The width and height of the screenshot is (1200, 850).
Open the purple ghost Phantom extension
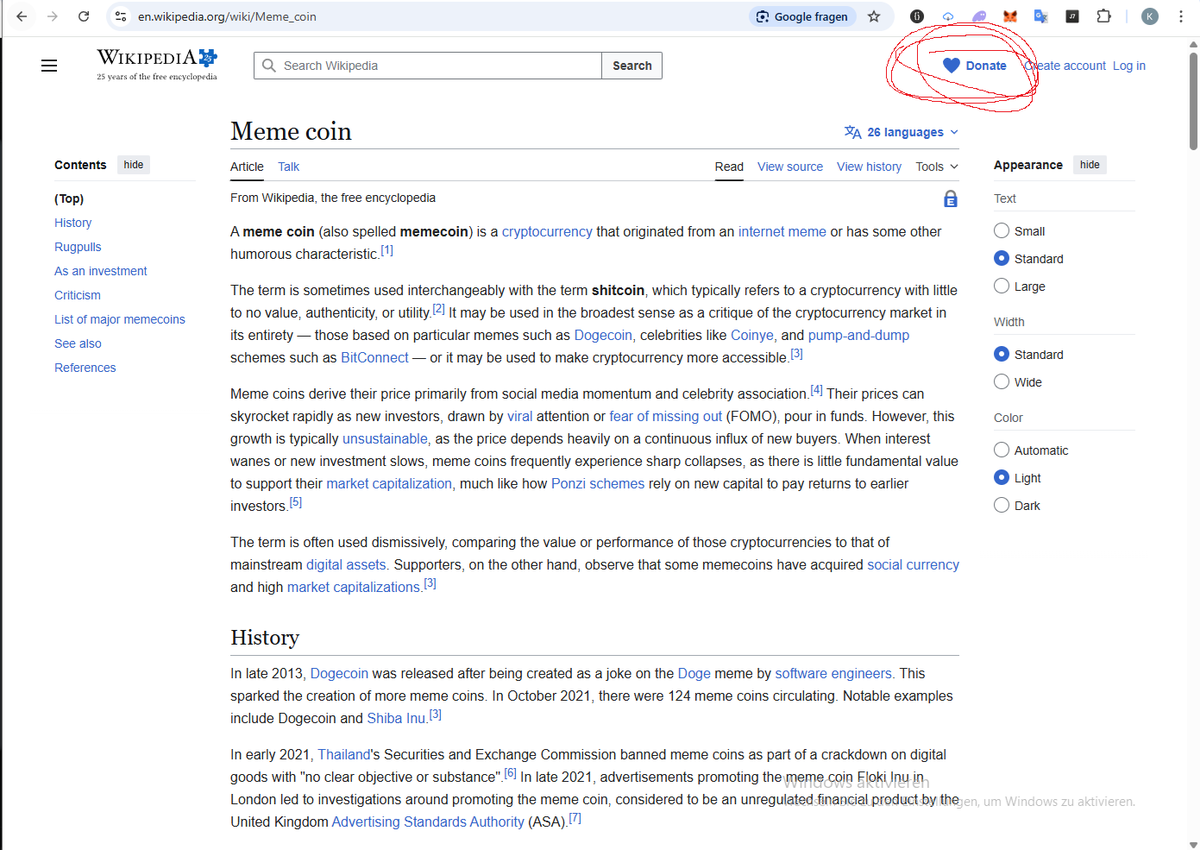coord(979,17)
